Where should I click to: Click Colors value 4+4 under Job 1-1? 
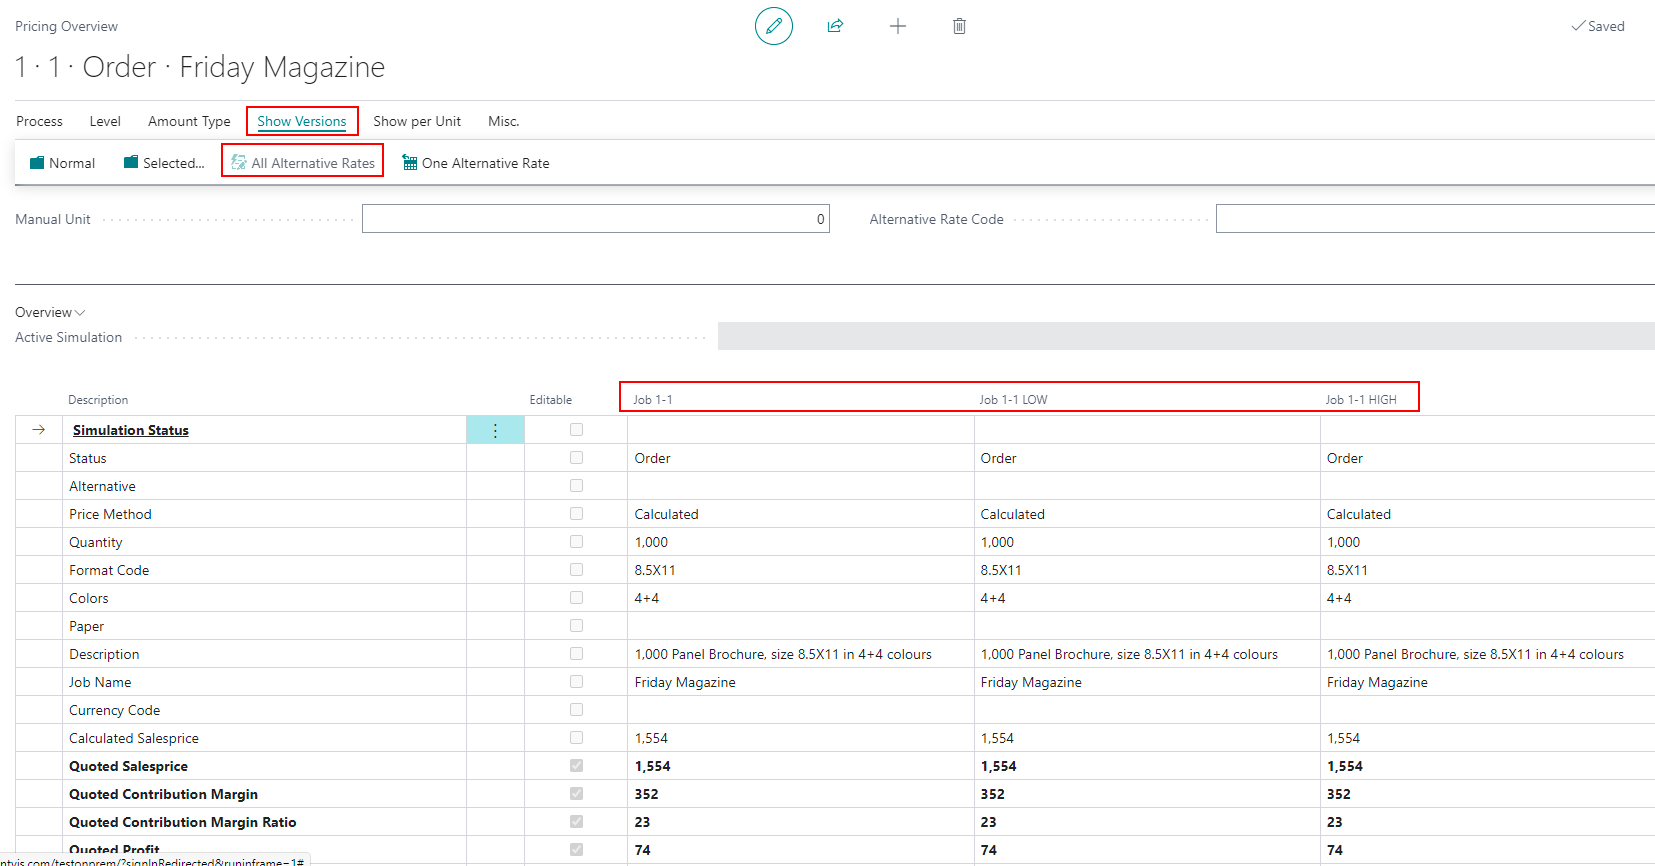[647, 598]
